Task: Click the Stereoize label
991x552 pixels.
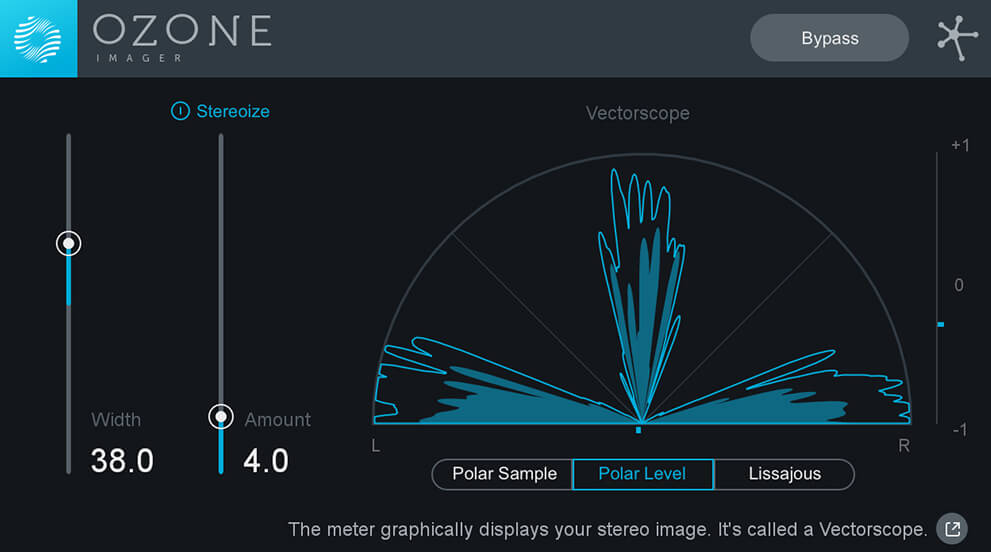Action: [233, 111]
